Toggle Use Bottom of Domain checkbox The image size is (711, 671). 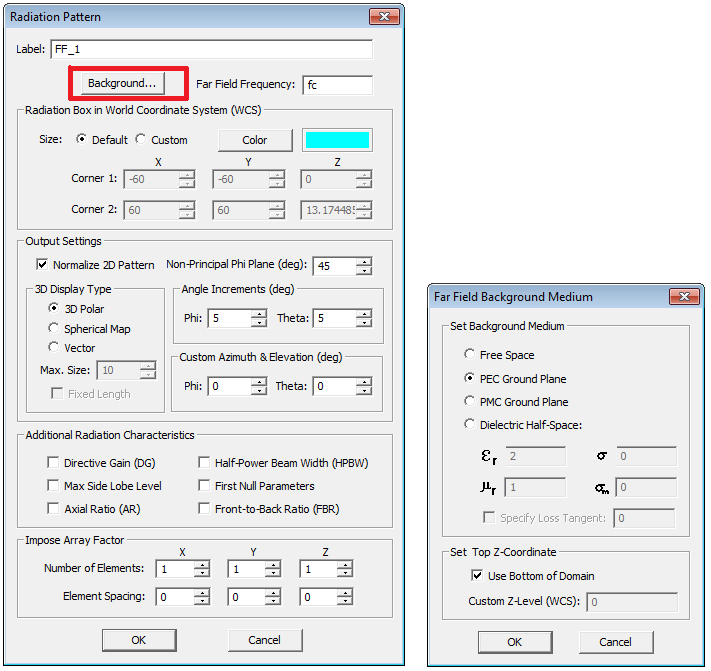tap(477, 575)
